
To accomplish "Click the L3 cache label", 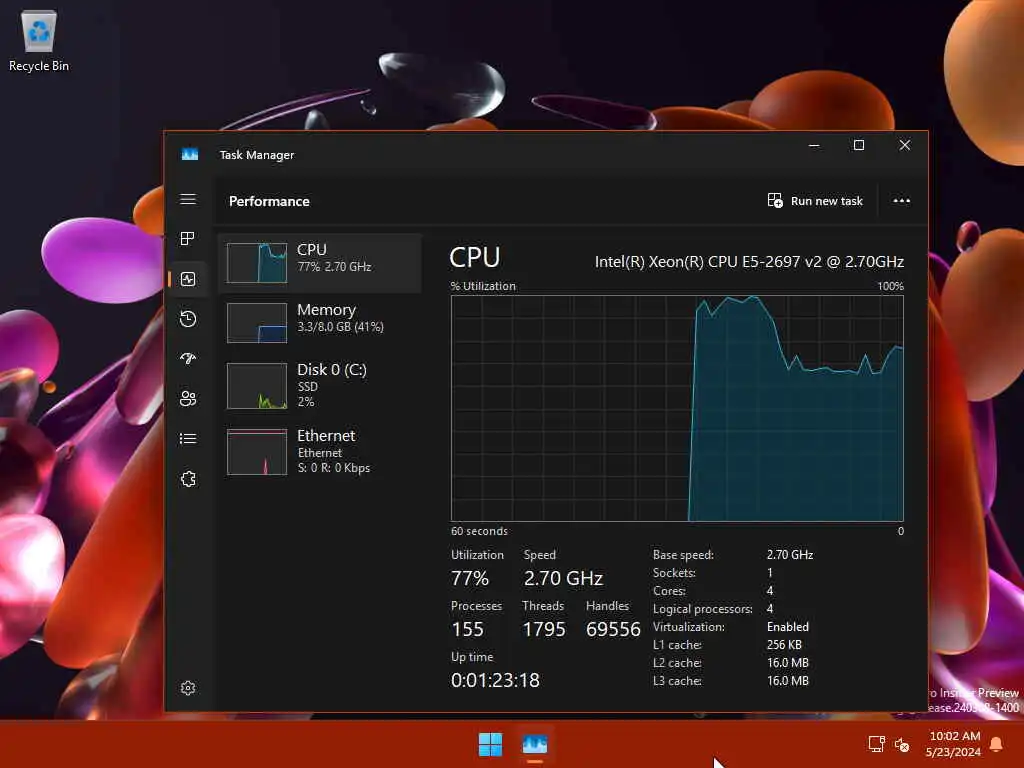I will click(677, 680).
